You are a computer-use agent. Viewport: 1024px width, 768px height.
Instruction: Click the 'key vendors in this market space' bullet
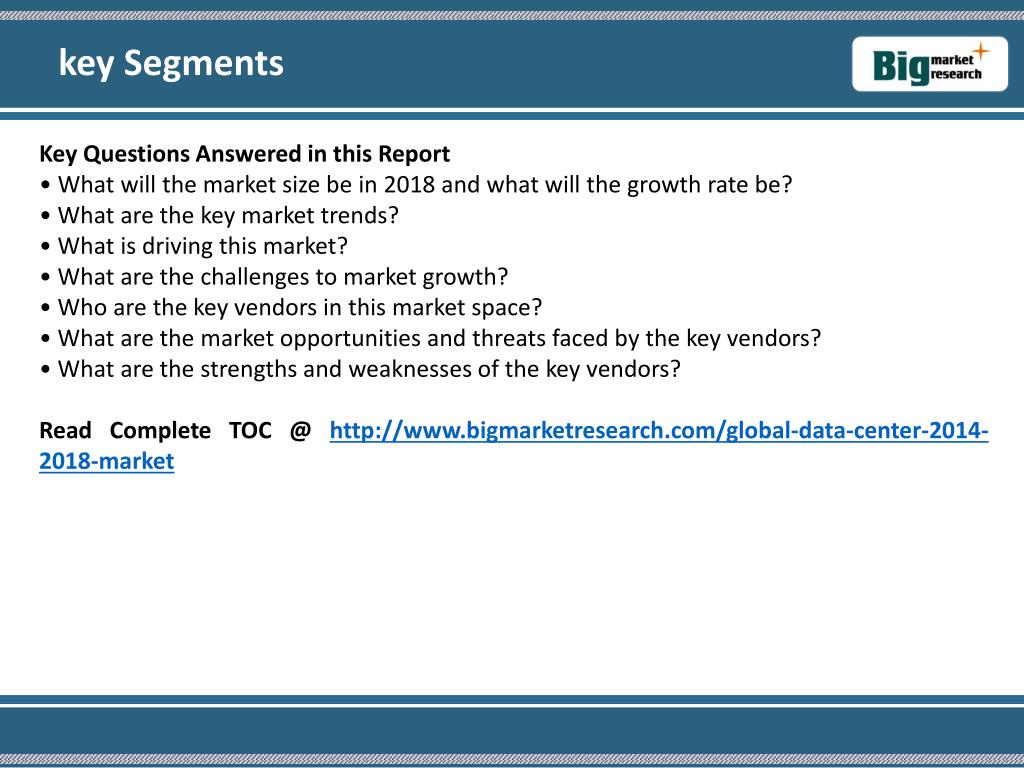coord(291,308)
